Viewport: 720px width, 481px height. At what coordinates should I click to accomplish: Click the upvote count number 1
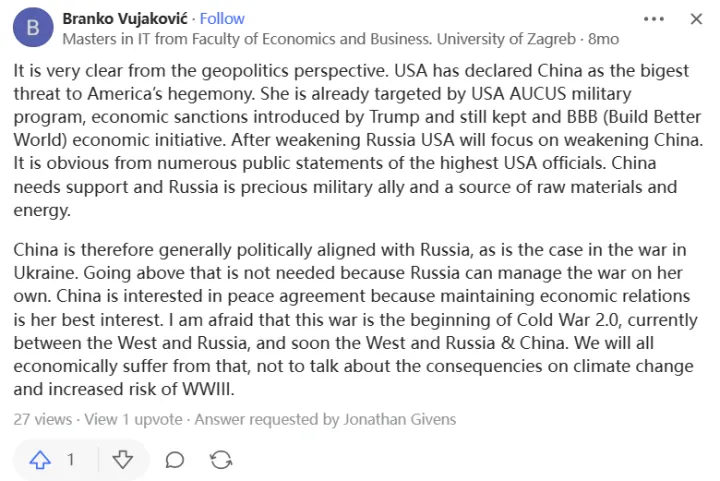pos(70,459)
